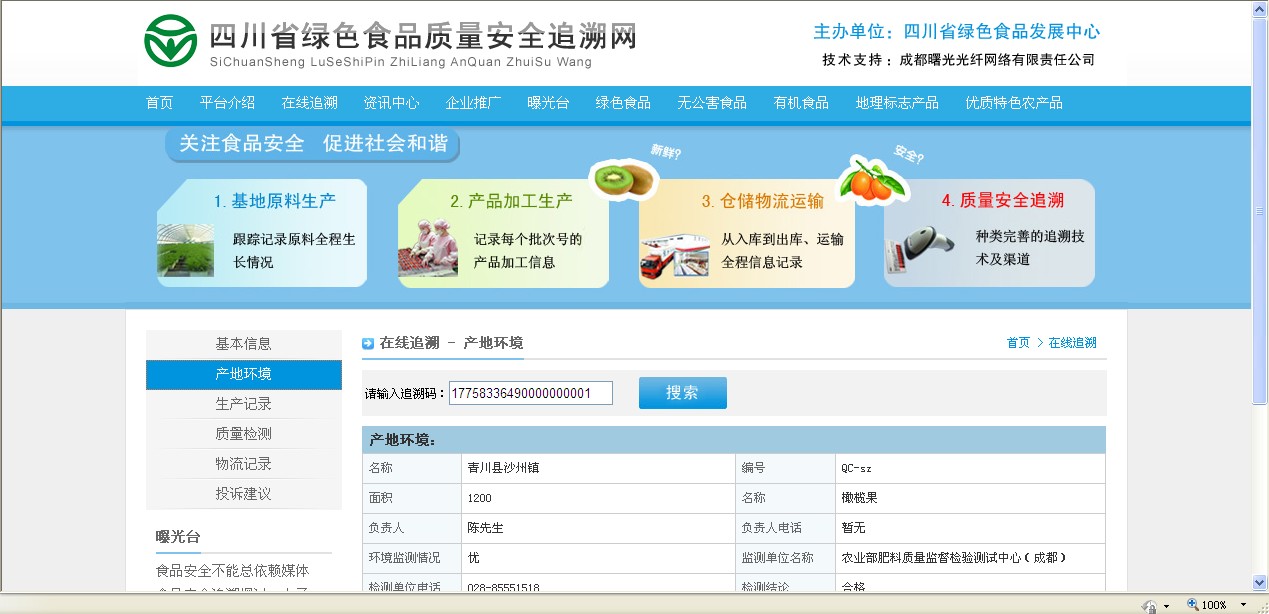Click the kiwi fruit image
The width and height of the screenshot is (1269, 614).
pos(622,180)
